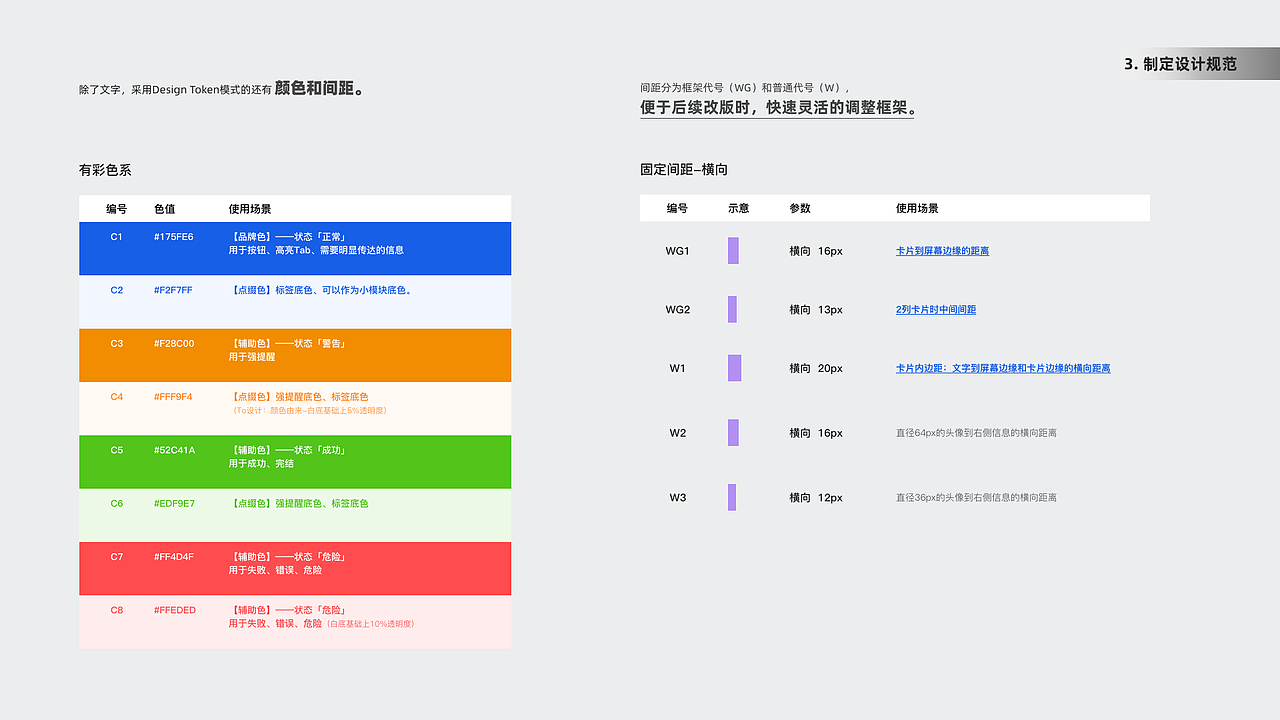Click the W3 code label
The image size is (1280, 720).
678,497
